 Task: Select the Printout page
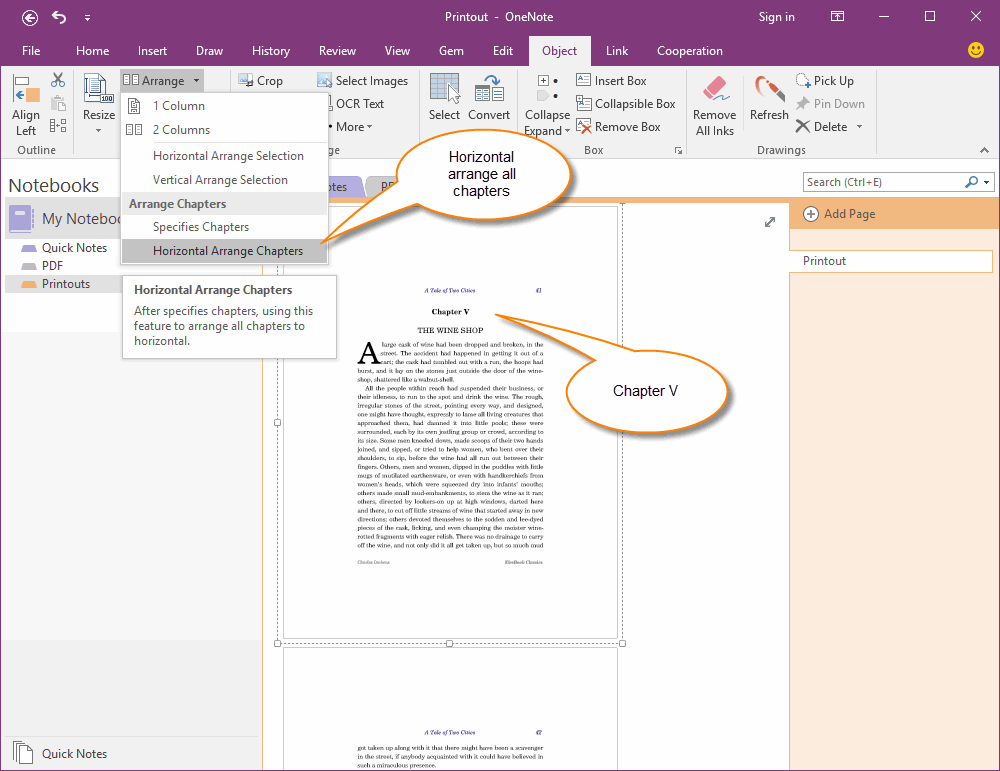pos(891,261)
